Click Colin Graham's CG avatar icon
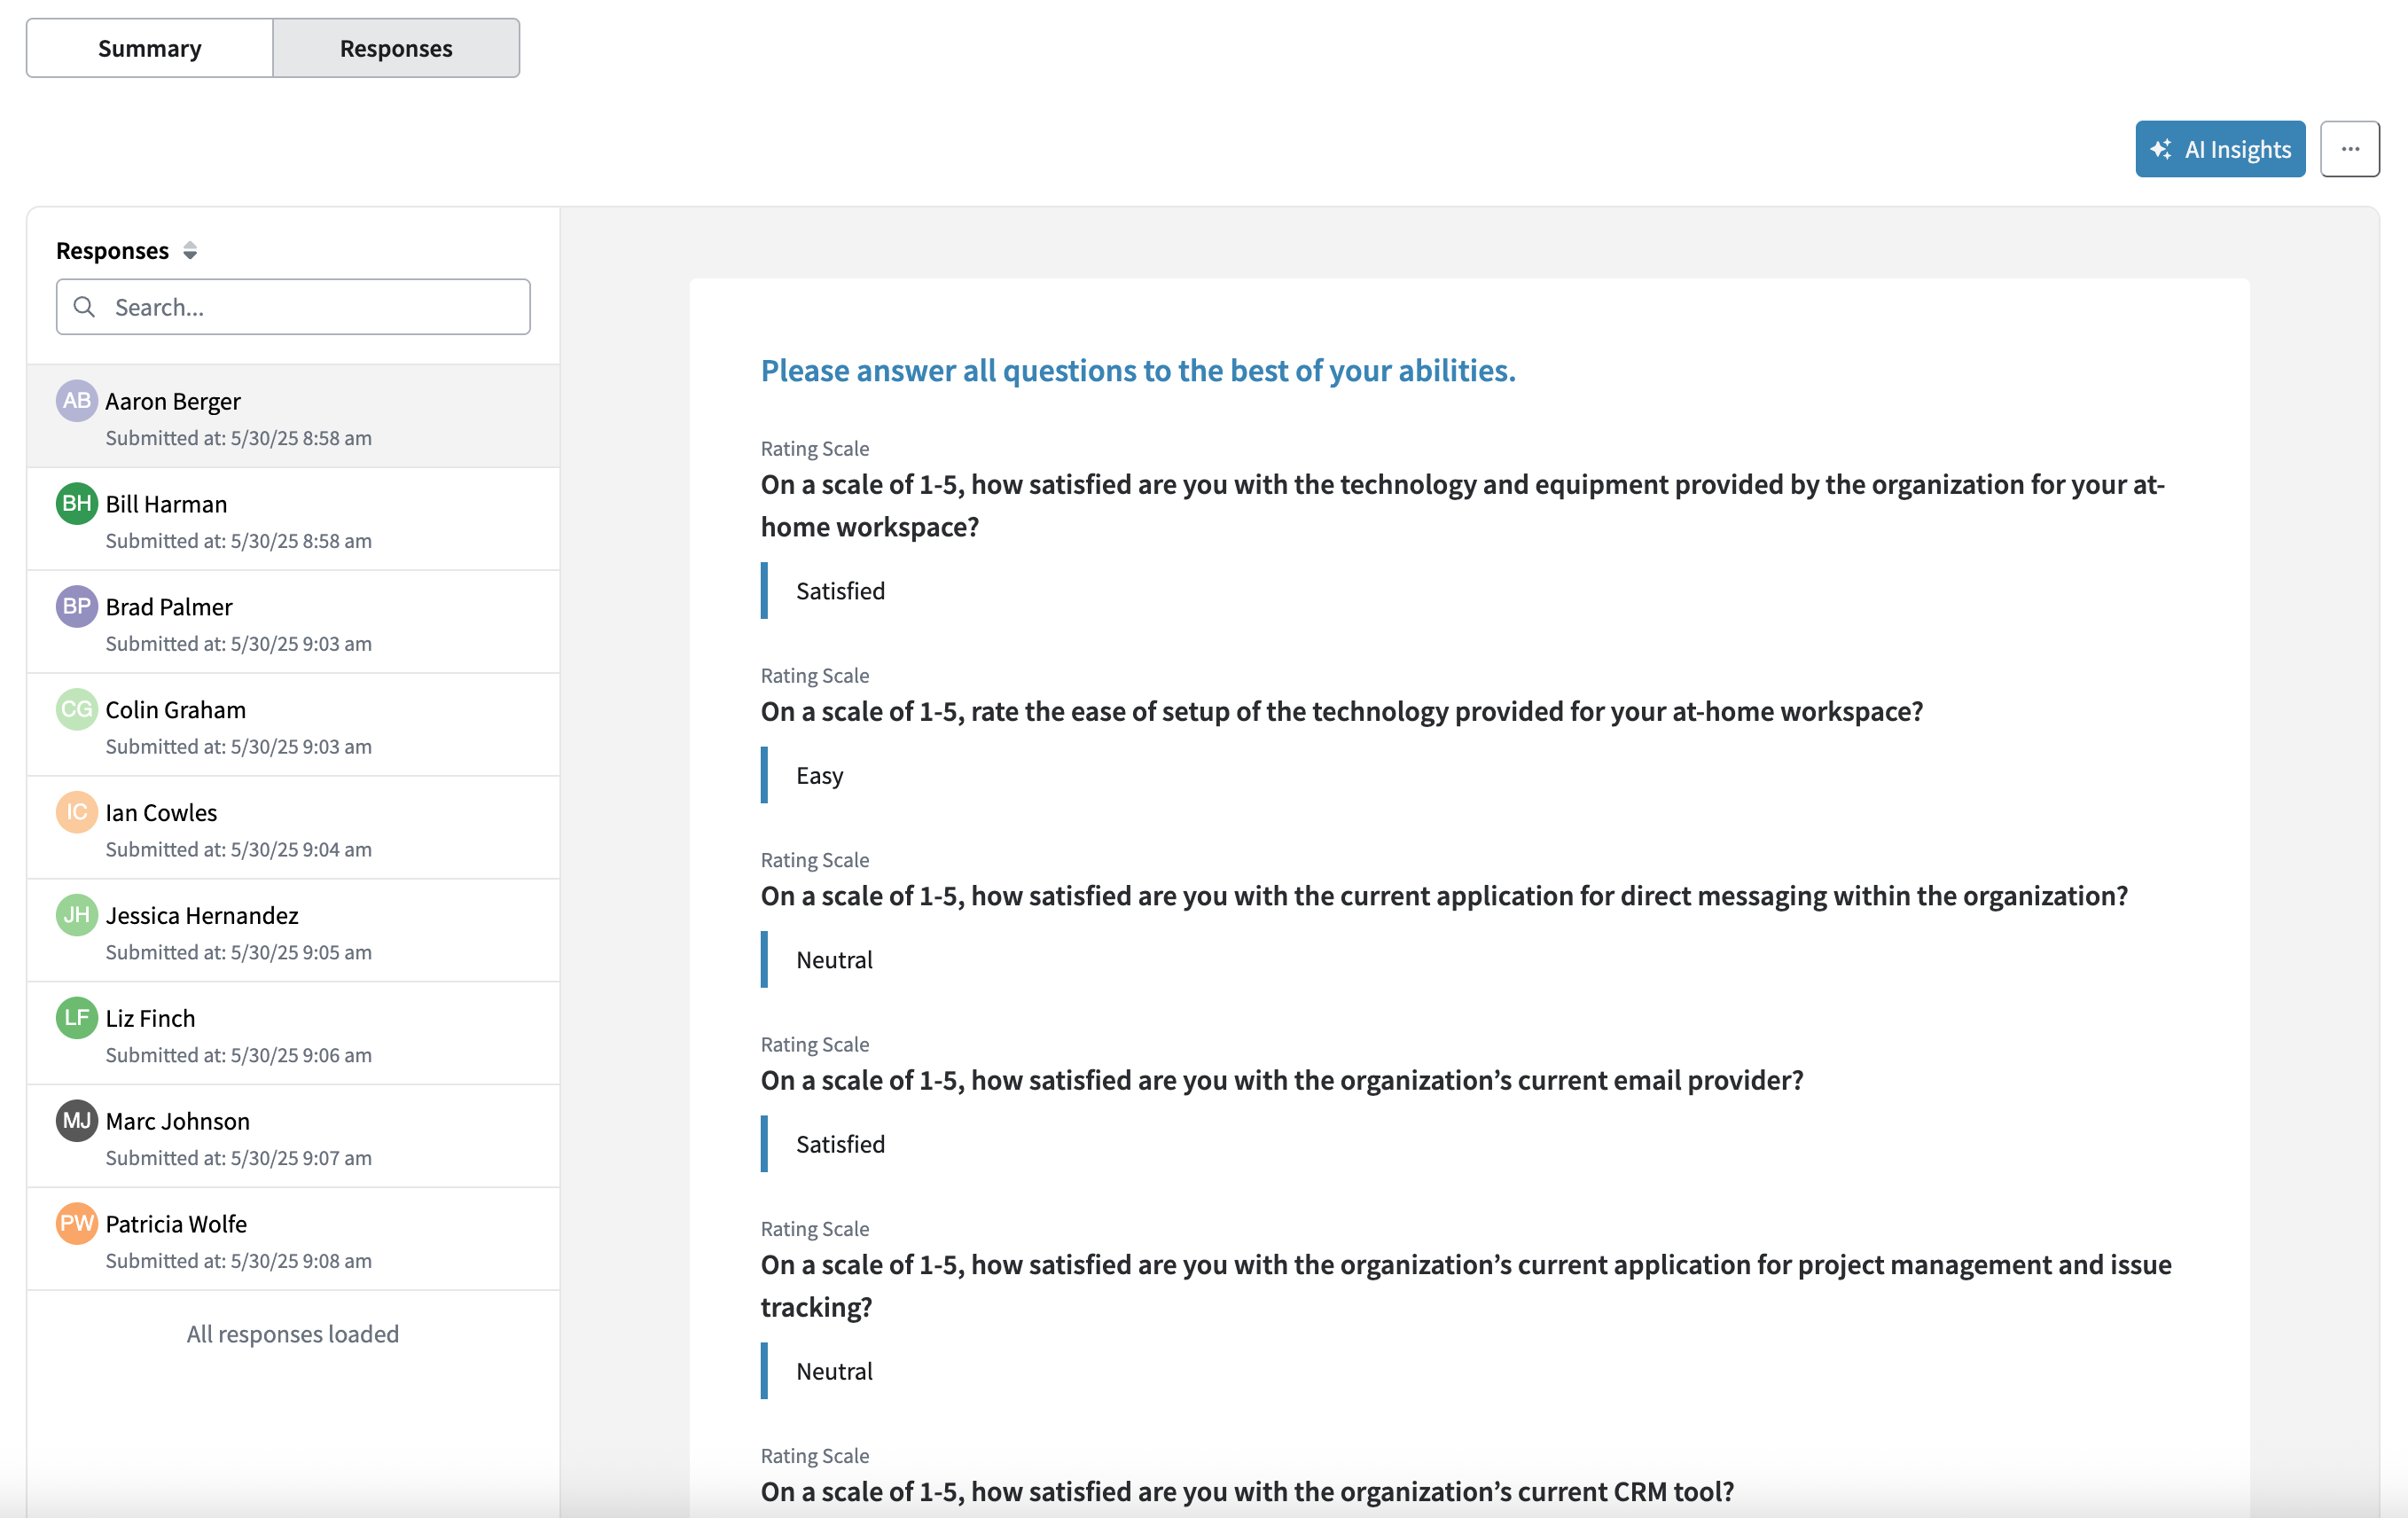This screenshot has width=2408, height=1518. click(x=76, y=710)
